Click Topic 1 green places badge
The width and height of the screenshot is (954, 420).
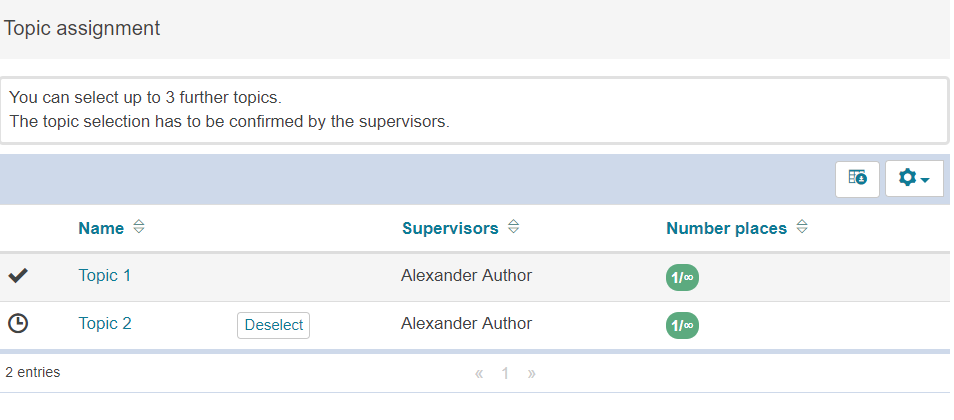pyautogui.click(x=682, y=277)
